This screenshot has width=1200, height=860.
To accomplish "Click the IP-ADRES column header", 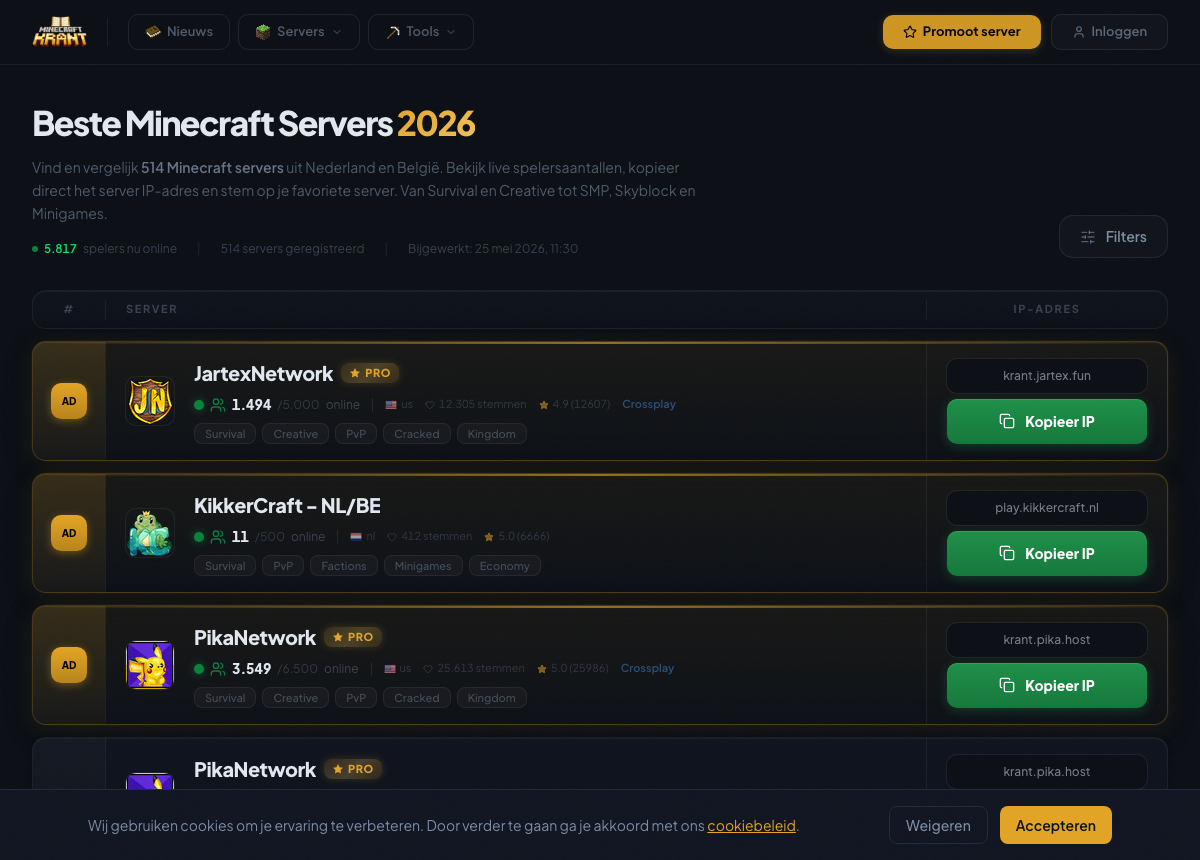I will (x=1046, y=309).
